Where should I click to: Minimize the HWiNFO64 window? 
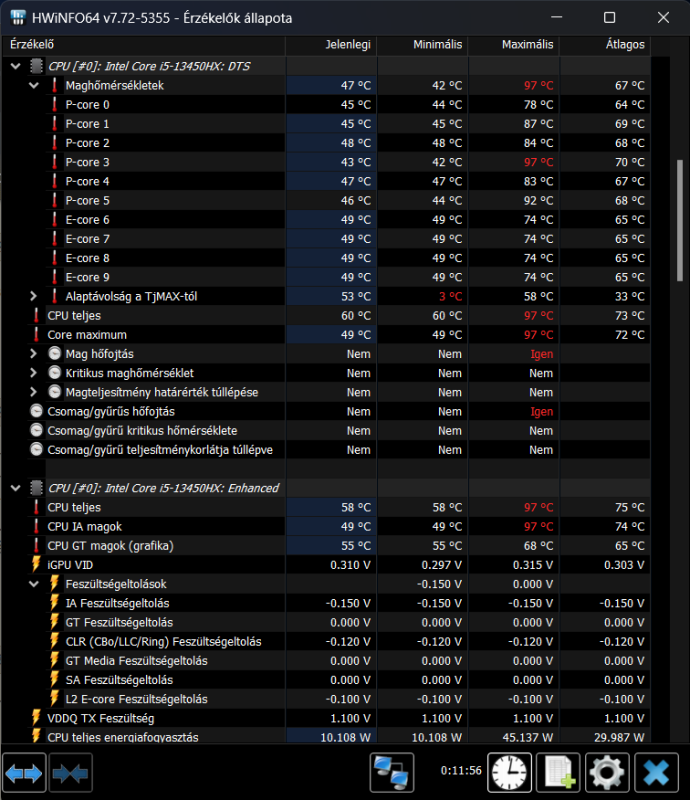click(x=557, y=18)
